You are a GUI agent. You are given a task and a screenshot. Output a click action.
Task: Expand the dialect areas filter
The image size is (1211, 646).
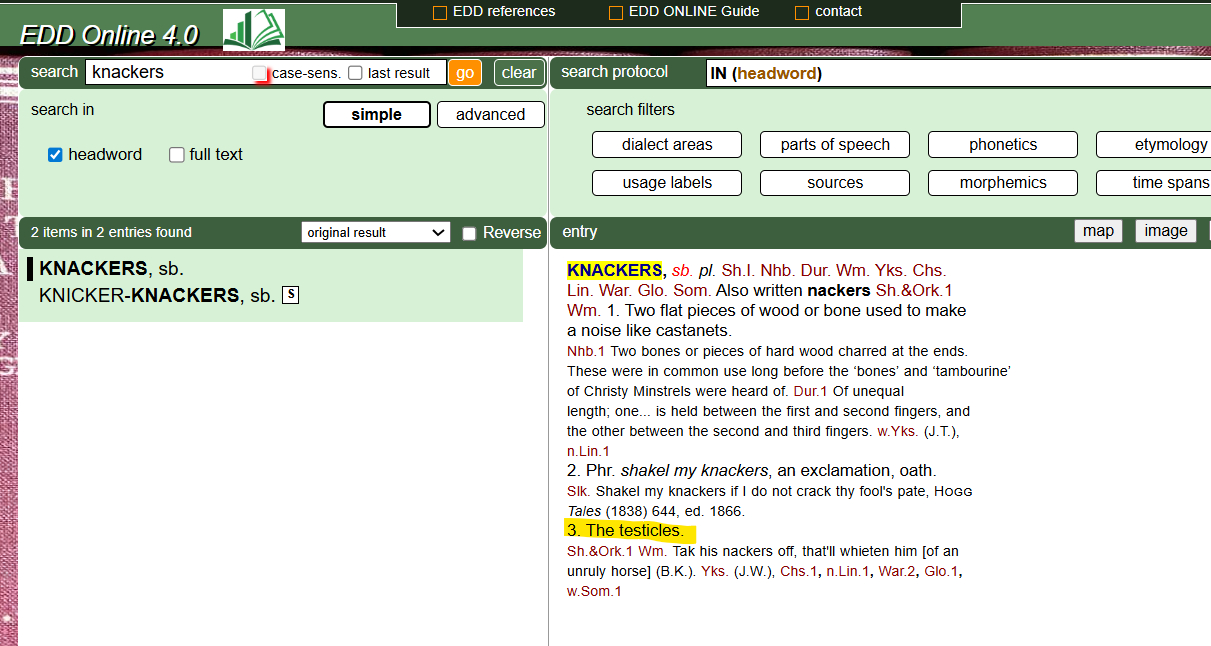(666, 145)
